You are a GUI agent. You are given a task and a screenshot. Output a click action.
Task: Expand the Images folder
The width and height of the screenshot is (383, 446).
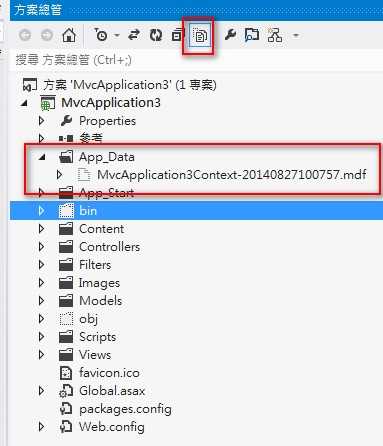click(x=41, y=283)
